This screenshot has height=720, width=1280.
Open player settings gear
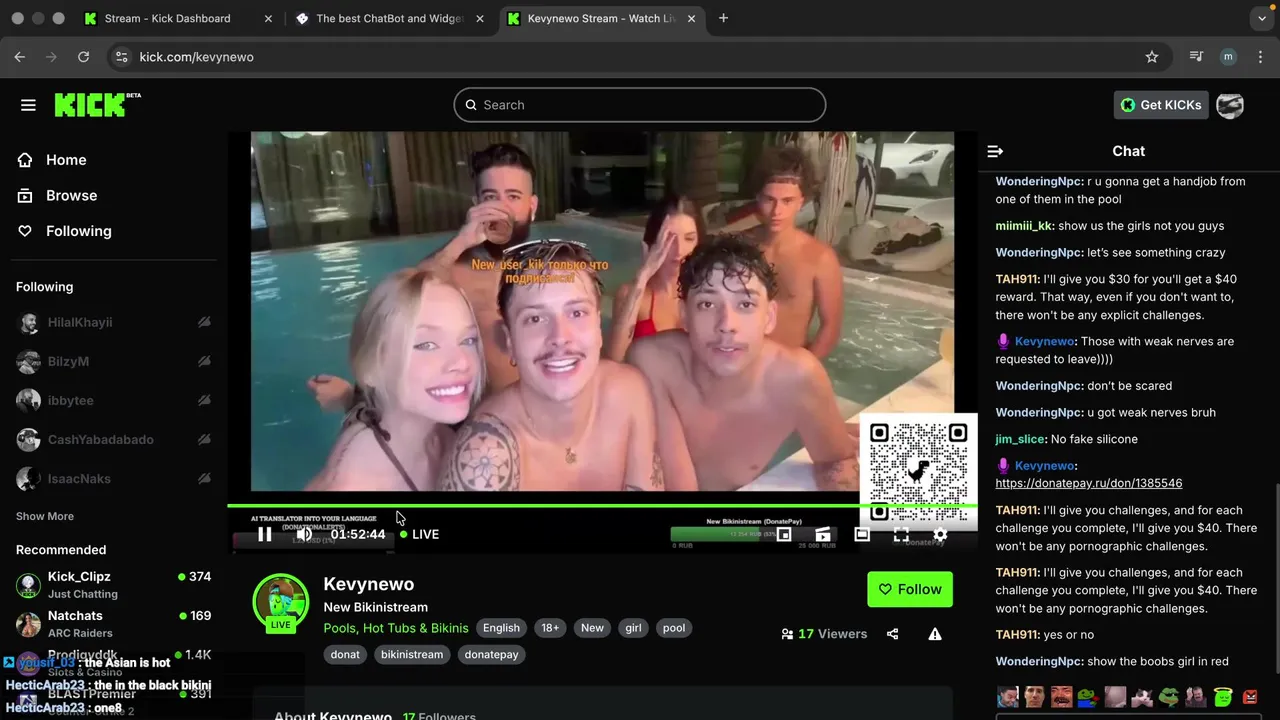940,534
